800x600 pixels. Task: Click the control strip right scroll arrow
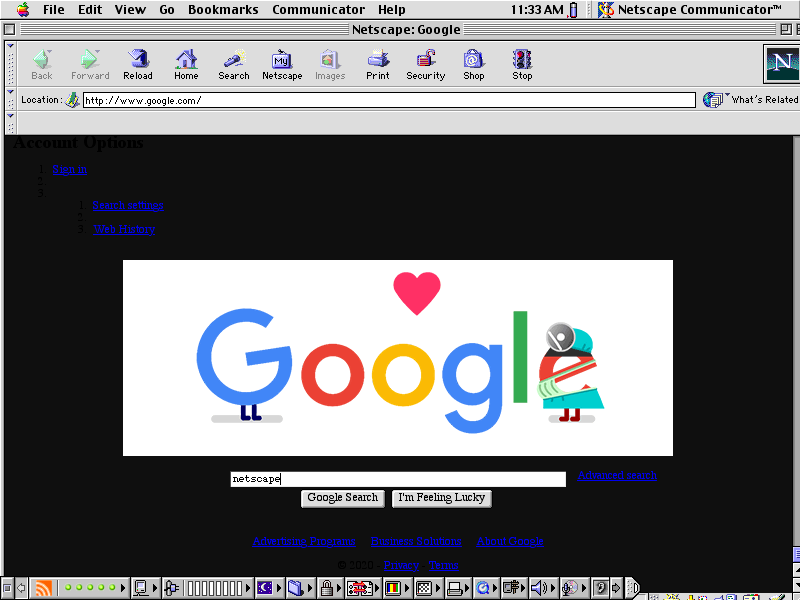[616, 588]
